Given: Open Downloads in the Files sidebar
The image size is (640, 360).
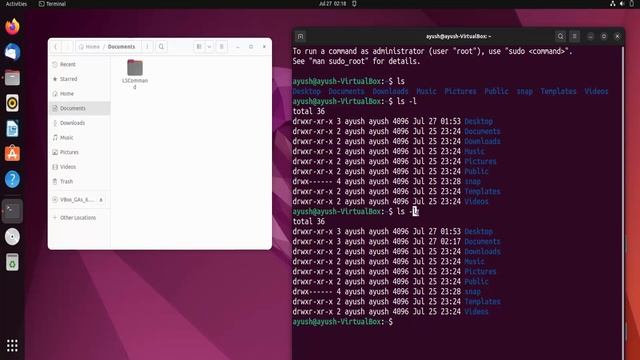Looking at the screenshot, I should [80, 123].
